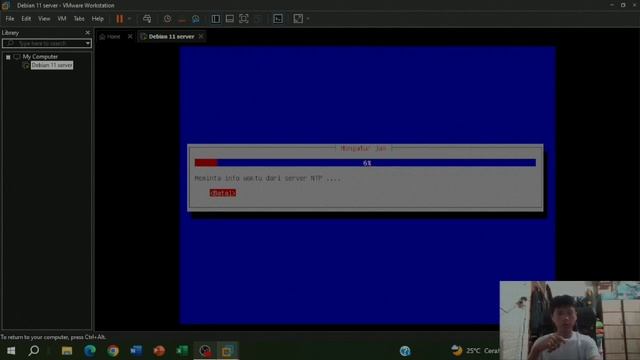Click the stretch guest display icon
640x360 pixels.
(298, 19)
